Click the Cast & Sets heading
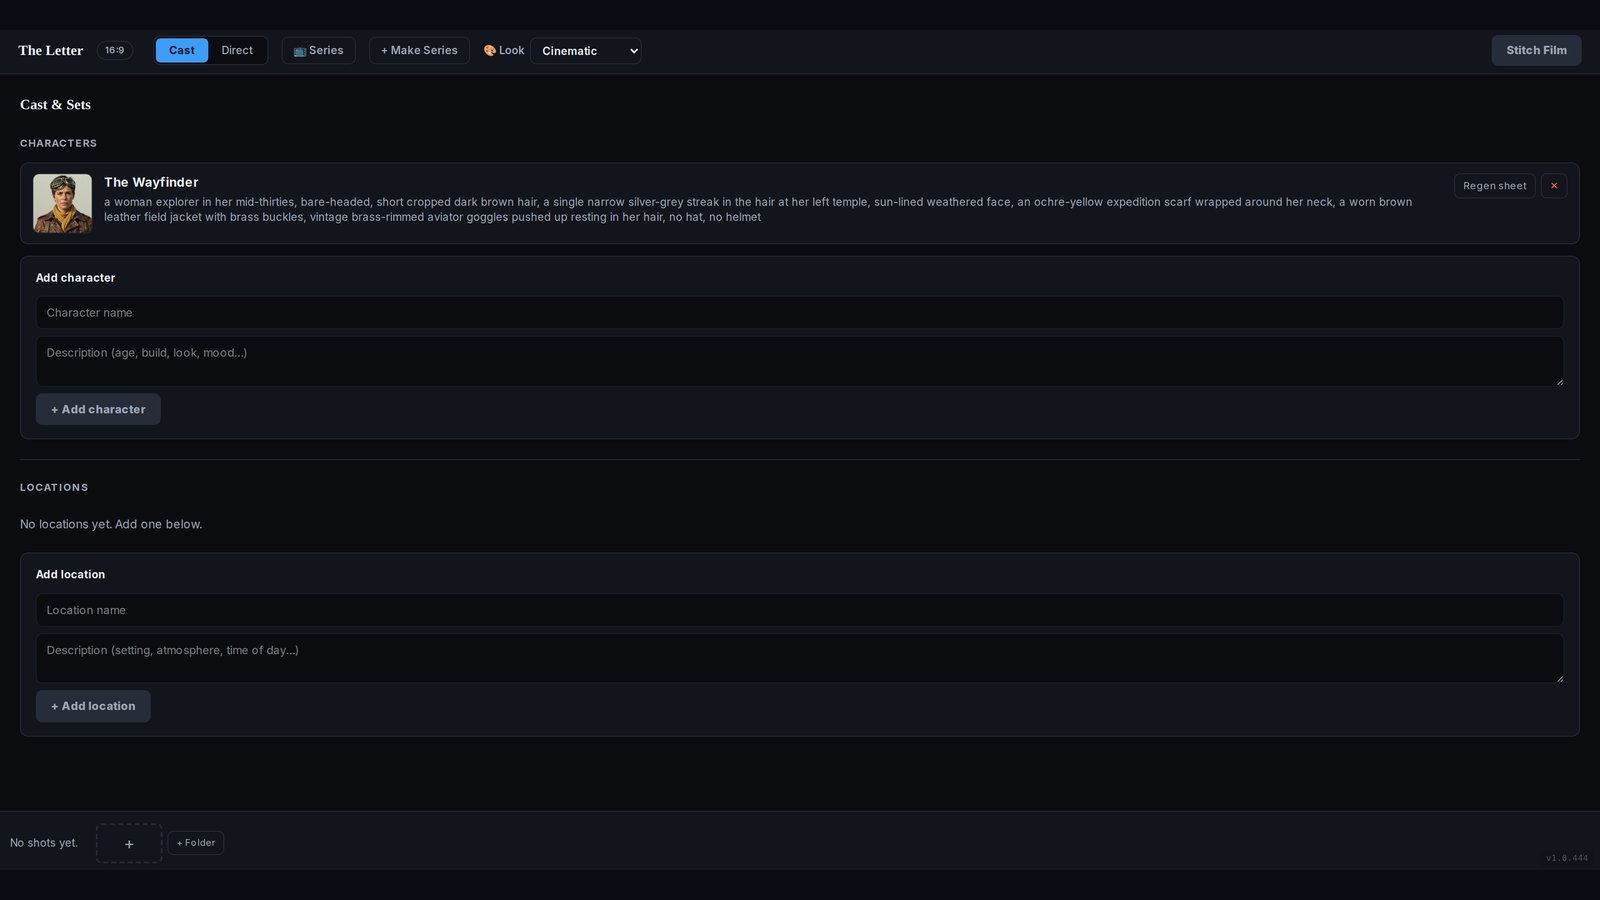This screenshot has height=900, width=1600. [x=55, y=105]
